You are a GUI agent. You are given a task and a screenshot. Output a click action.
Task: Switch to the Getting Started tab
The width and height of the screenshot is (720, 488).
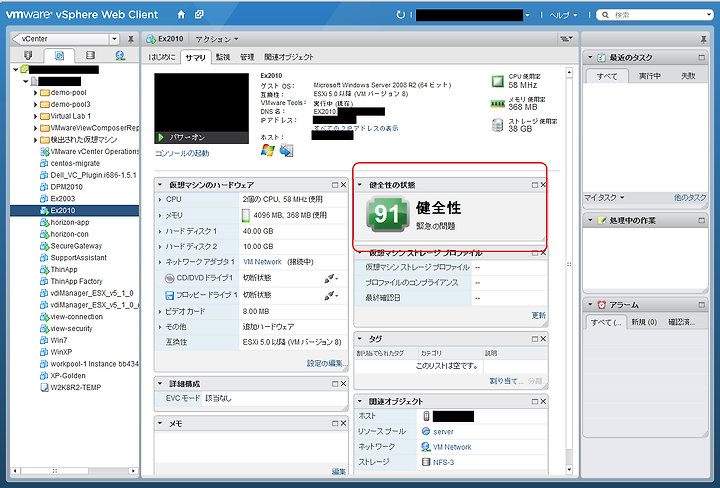162,57
